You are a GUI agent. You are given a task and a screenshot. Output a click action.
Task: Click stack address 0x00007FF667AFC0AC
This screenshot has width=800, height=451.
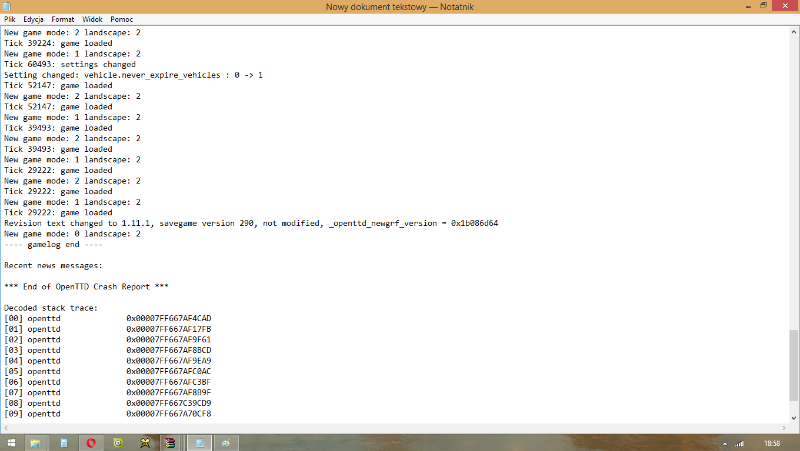pos(168,371)
